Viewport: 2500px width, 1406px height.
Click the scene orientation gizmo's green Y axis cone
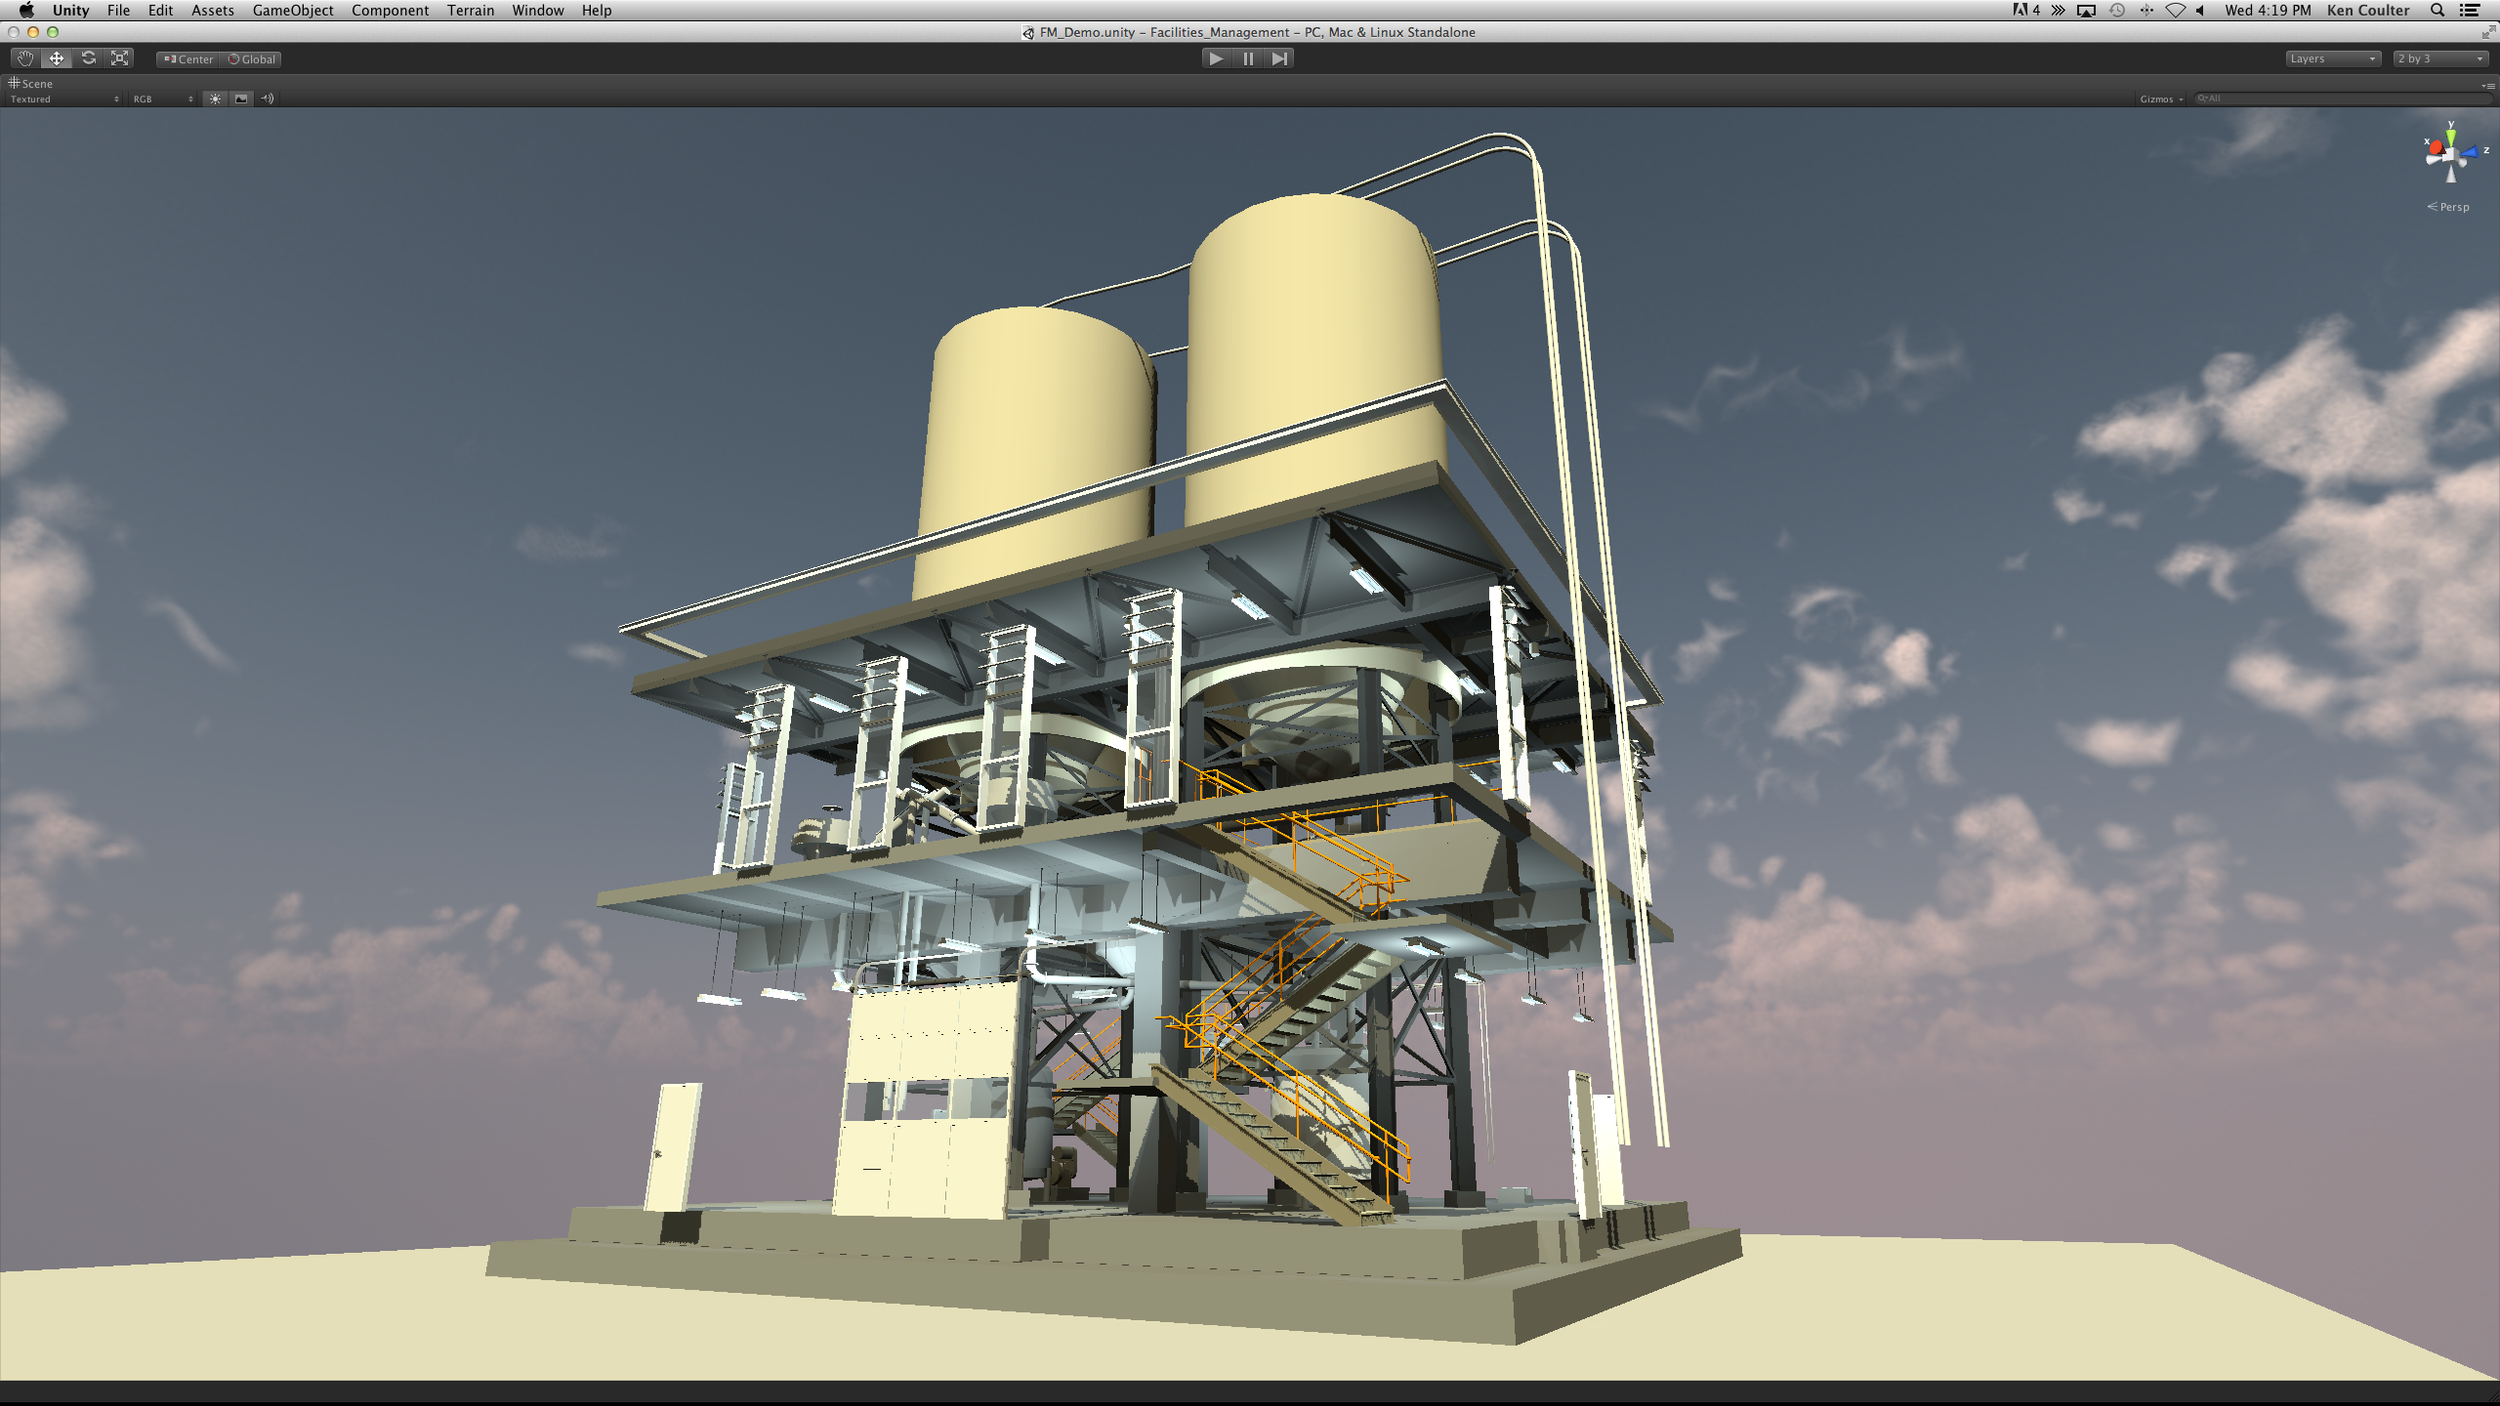click(2450, 135)
